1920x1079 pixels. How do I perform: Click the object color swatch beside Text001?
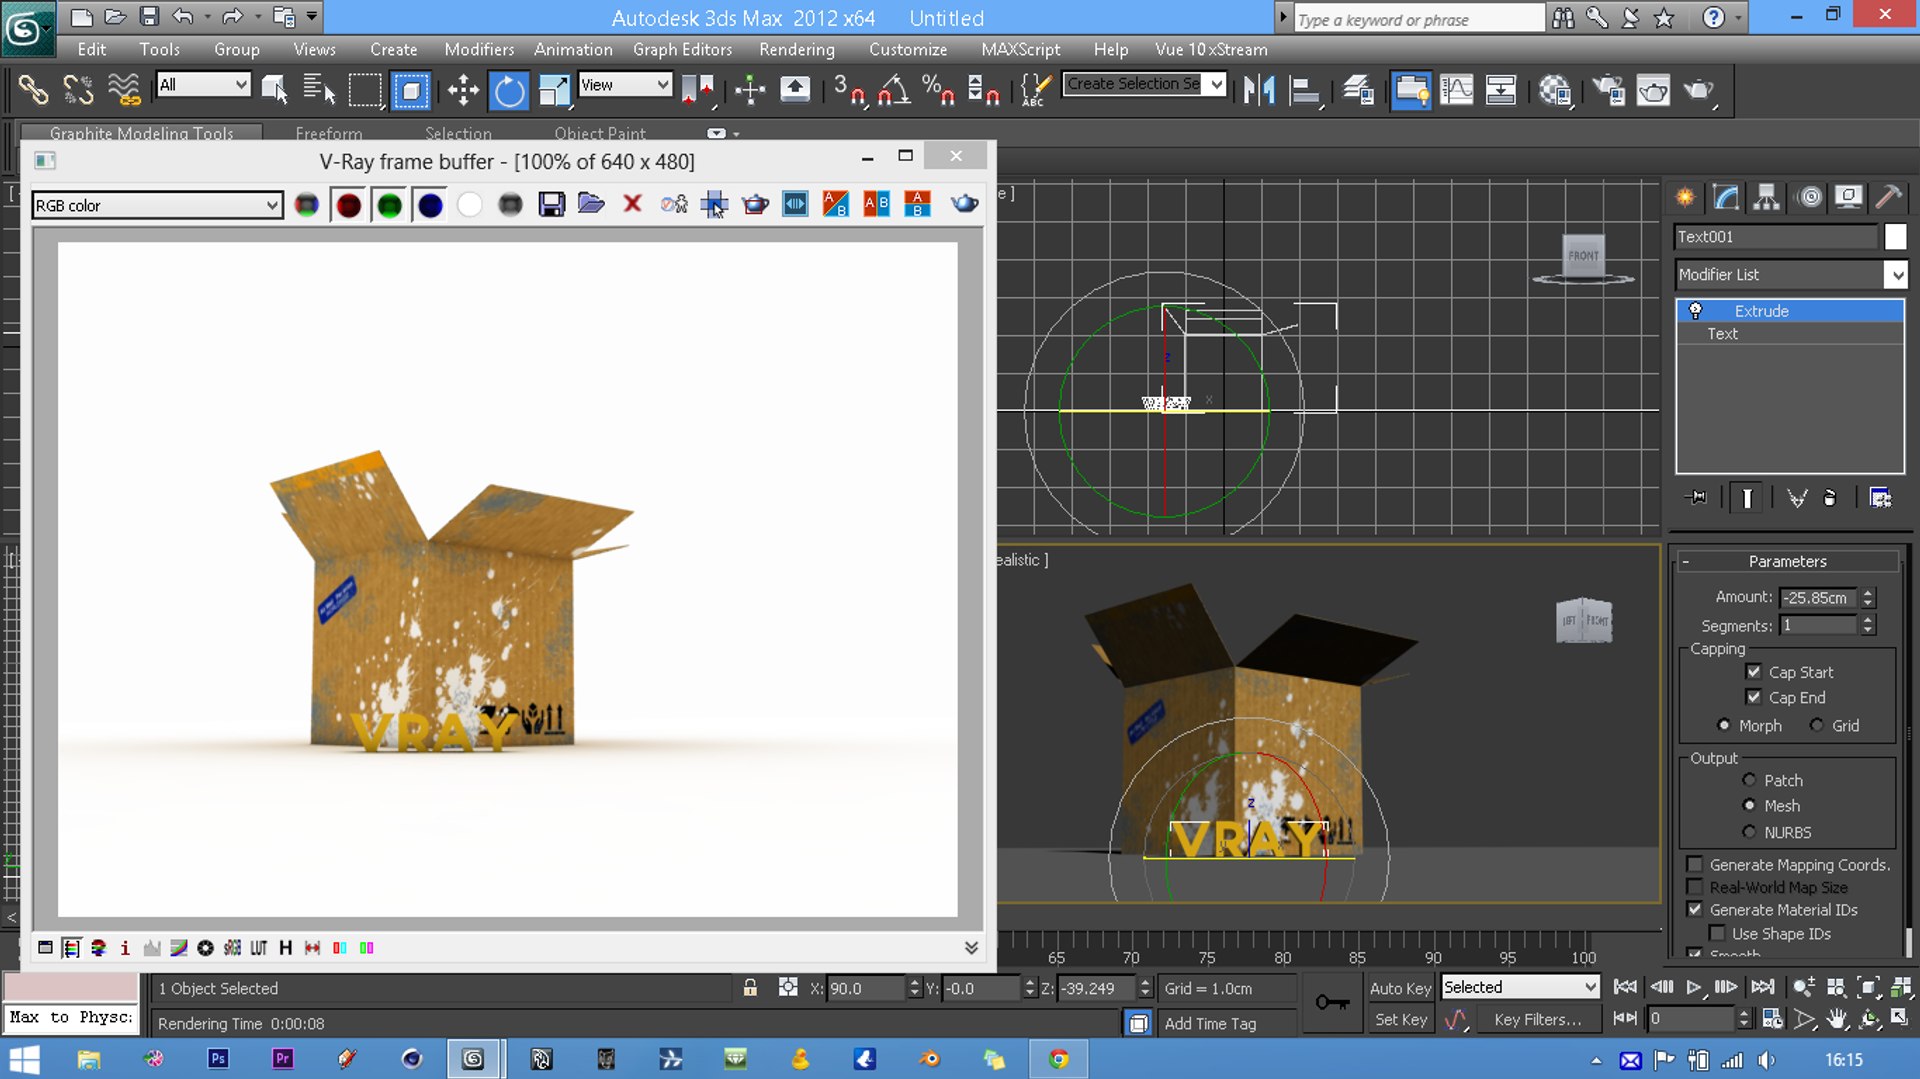[1895, 236]
